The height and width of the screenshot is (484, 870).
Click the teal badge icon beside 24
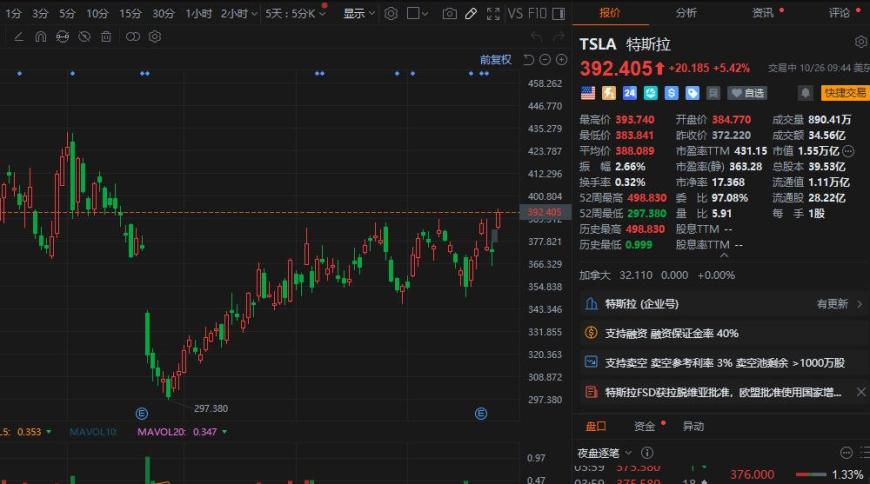[650, 93]
